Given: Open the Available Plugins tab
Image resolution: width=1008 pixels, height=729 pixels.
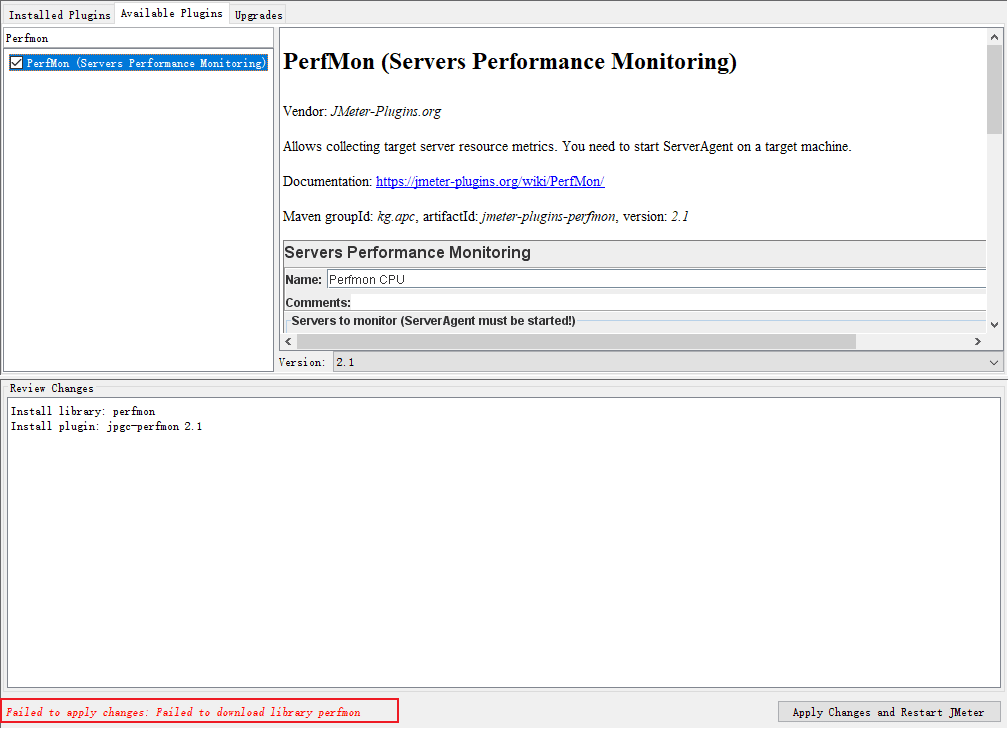Looking at the screenshot, I should 172,14.
